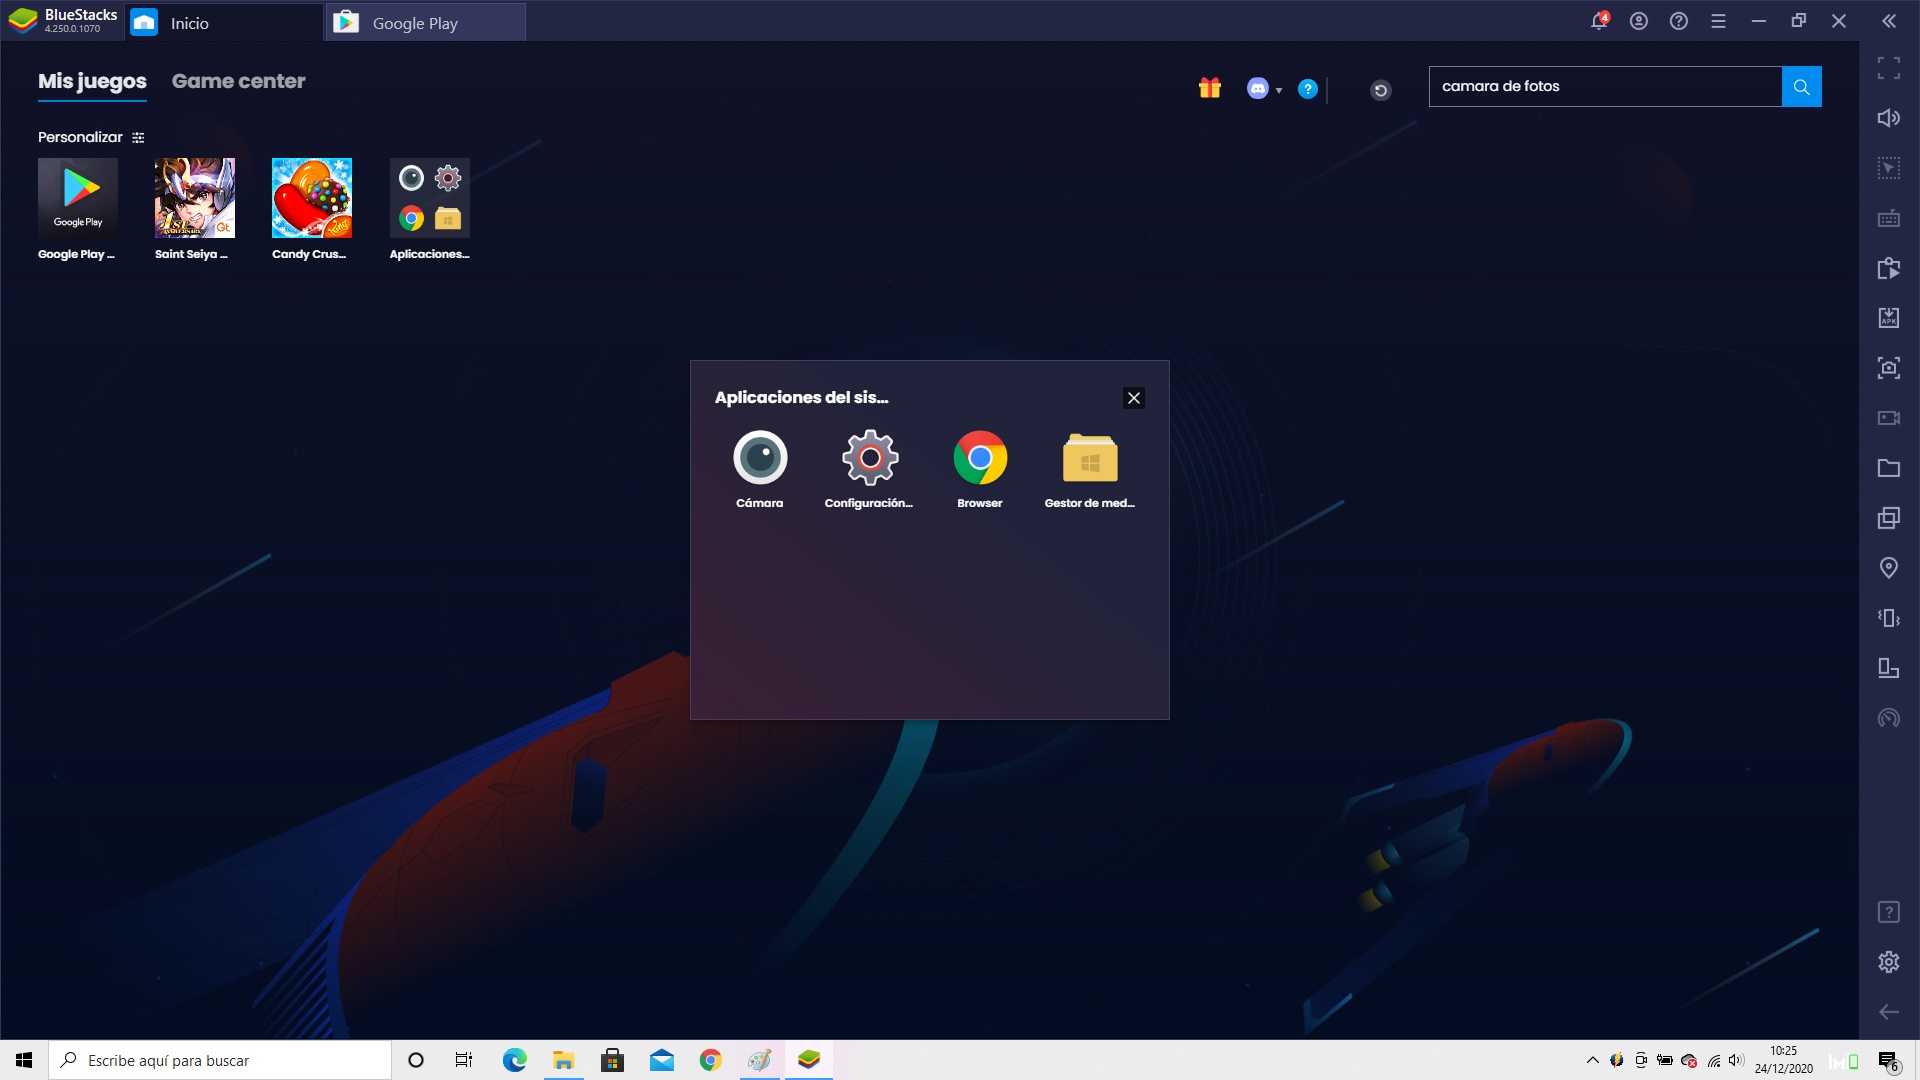Open the hamburger menu in title bar
Screen dimensions: 1920x1080
1718,21
